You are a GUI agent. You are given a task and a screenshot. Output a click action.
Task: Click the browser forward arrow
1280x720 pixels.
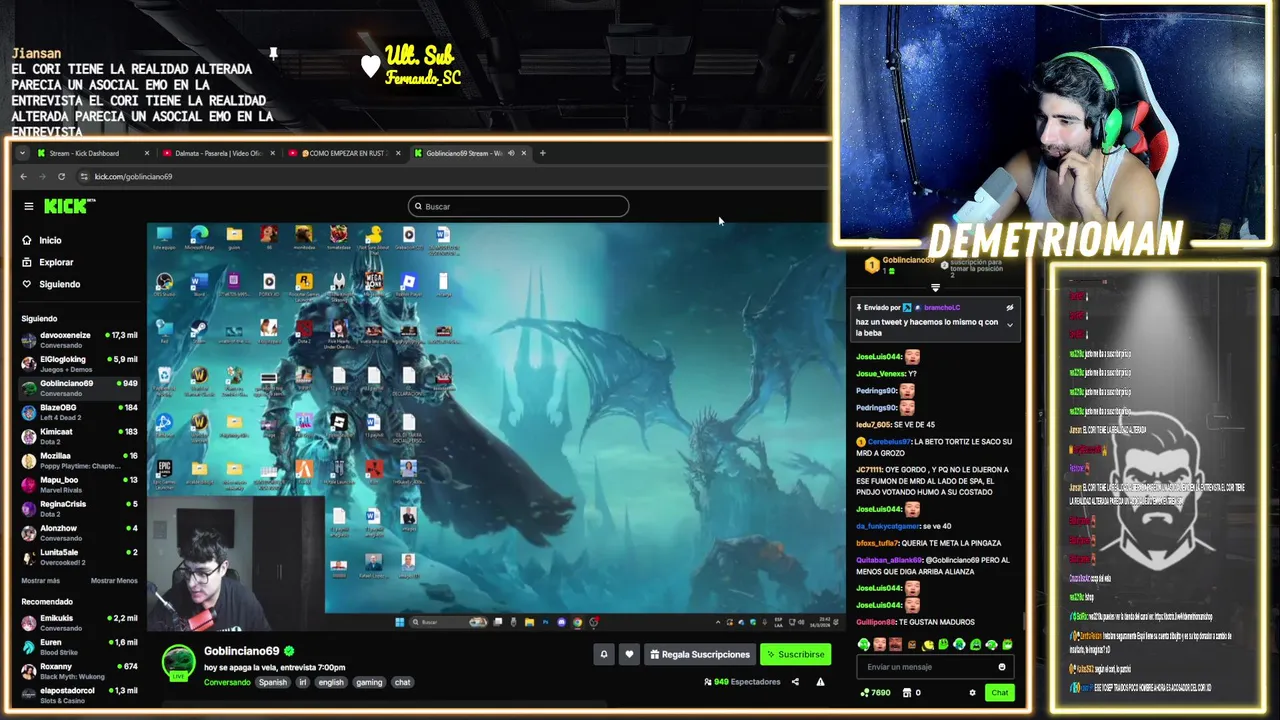(42, 176)
